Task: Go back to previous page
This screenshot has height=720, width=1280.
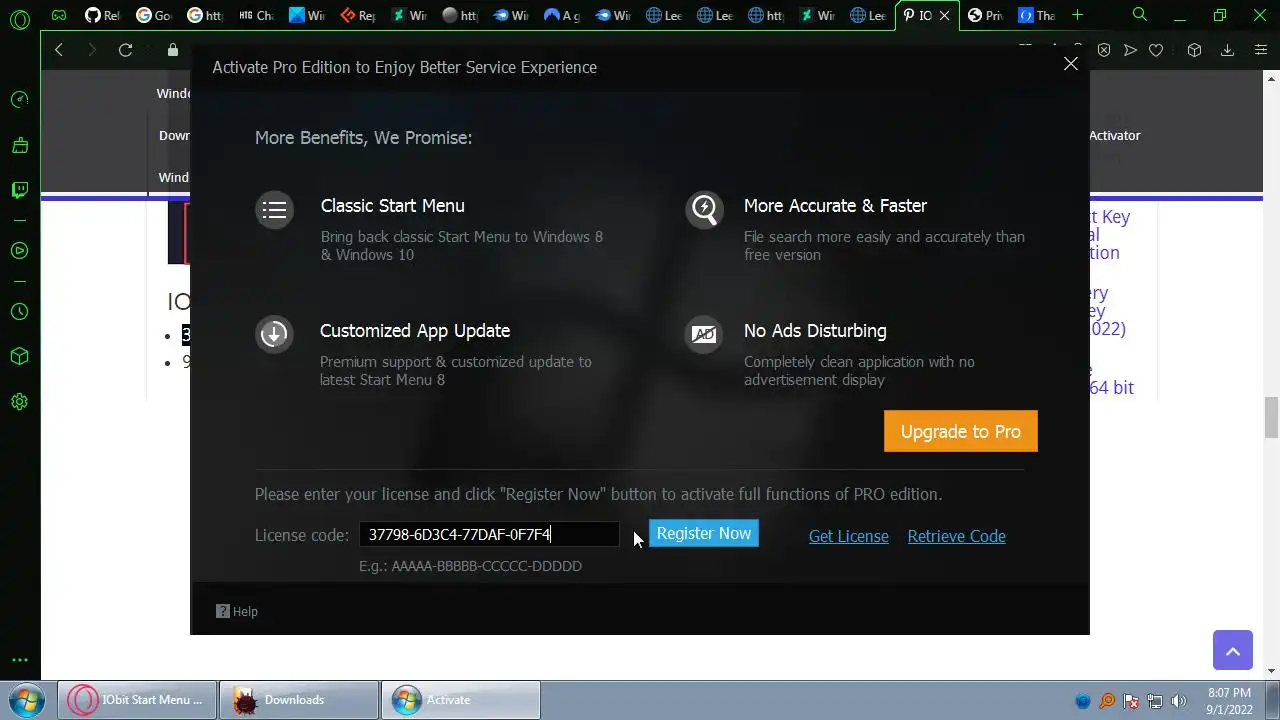Action: pyautogui.click(x=59, y=50)
